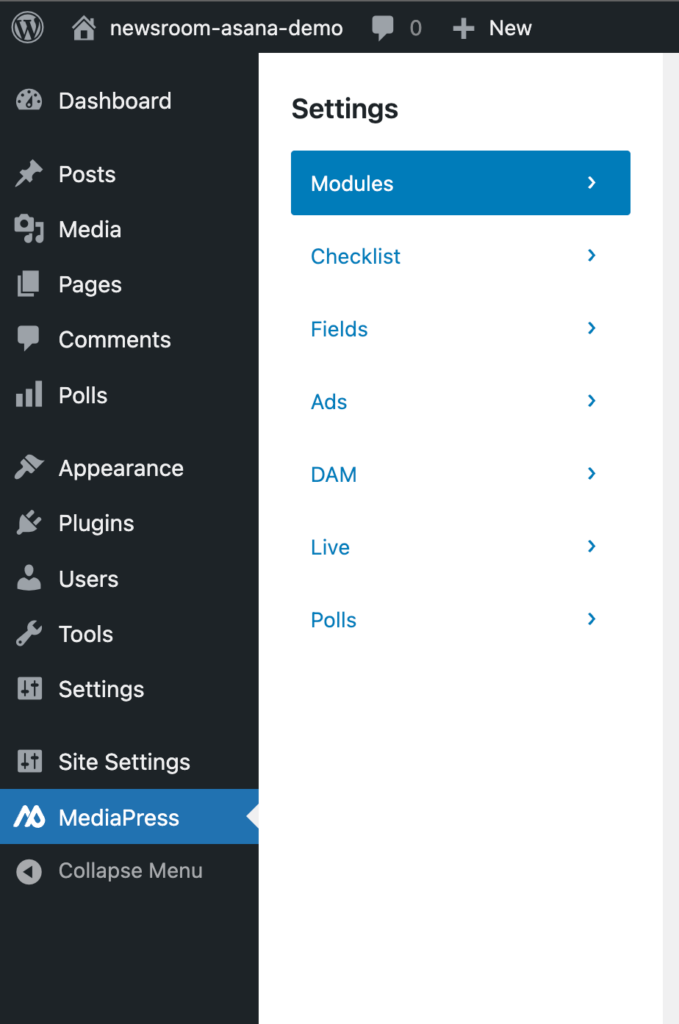
Task: Open the Appearance menu item
Action: [x=121, y=468]
